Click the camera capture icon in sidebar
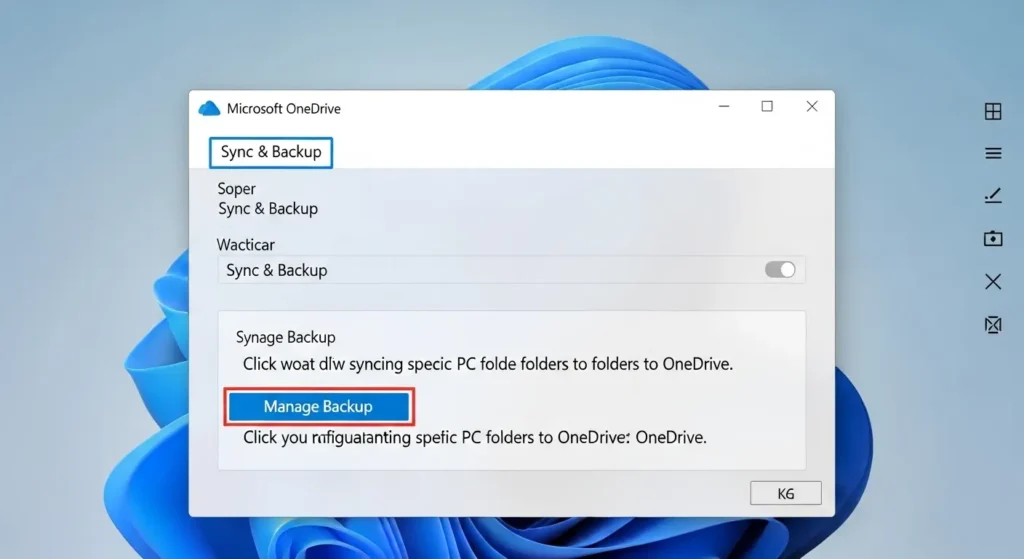The height and width of the screenshot is (559, 1024). [993, 238]
